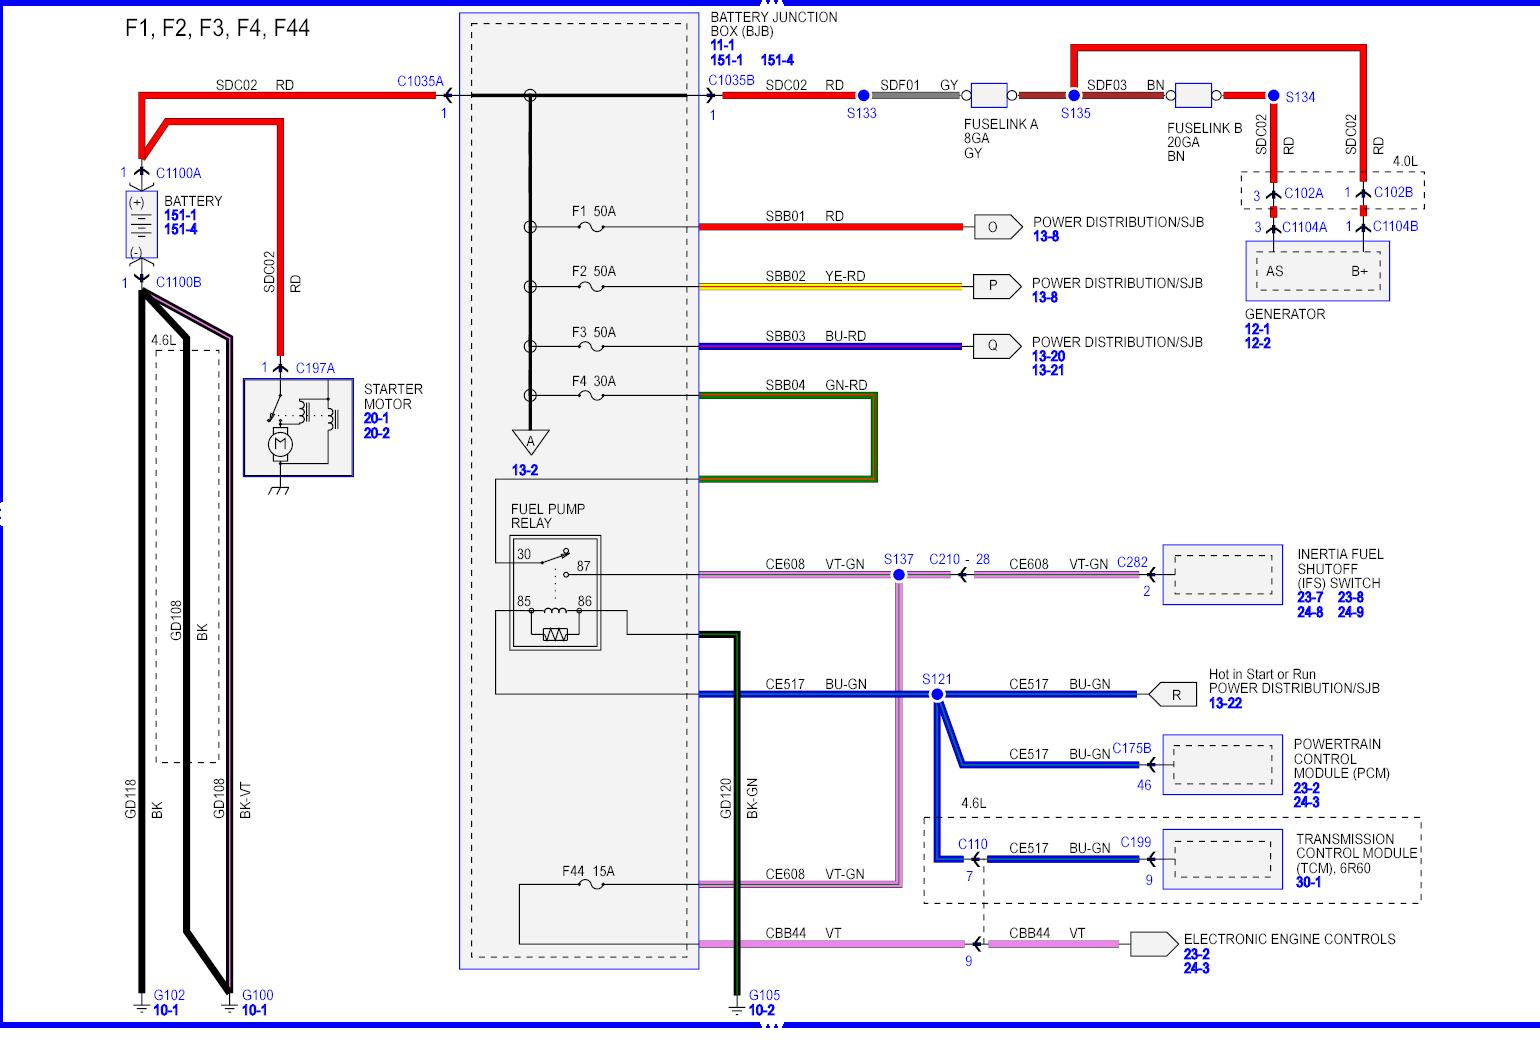Open the 12-2 link under Generator
Image resolution: width=1540 pixels, height=1048 pixels.
click(1258, 344)
